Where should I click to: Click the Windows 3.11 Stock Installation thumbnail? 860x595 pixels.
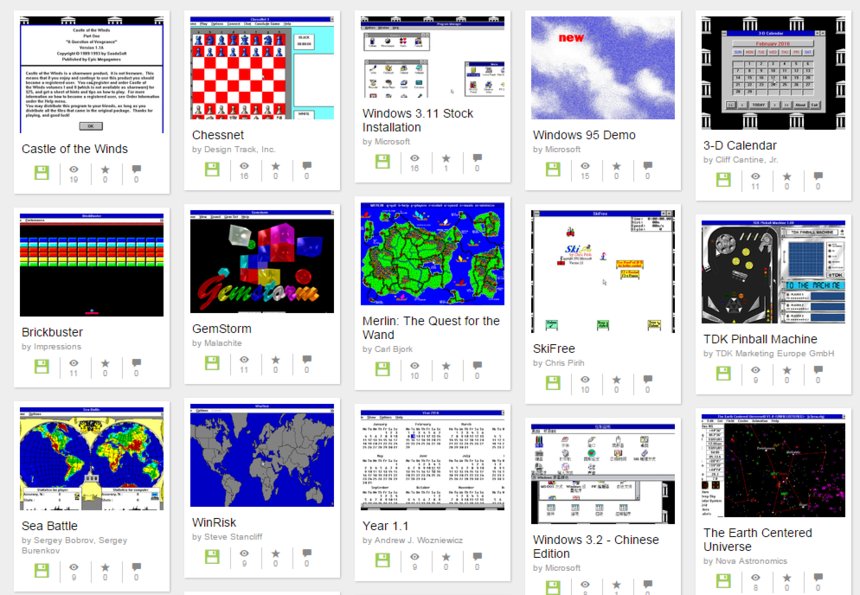click(433, 57)
